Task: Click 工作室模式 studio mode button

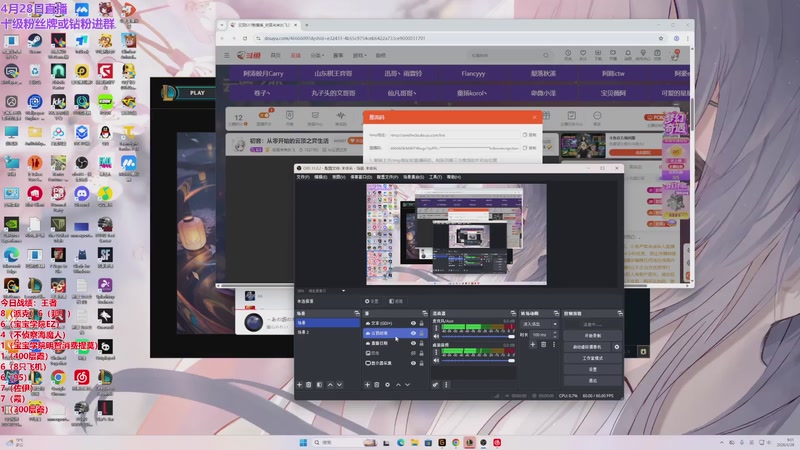Action: [x=592, y=358]
